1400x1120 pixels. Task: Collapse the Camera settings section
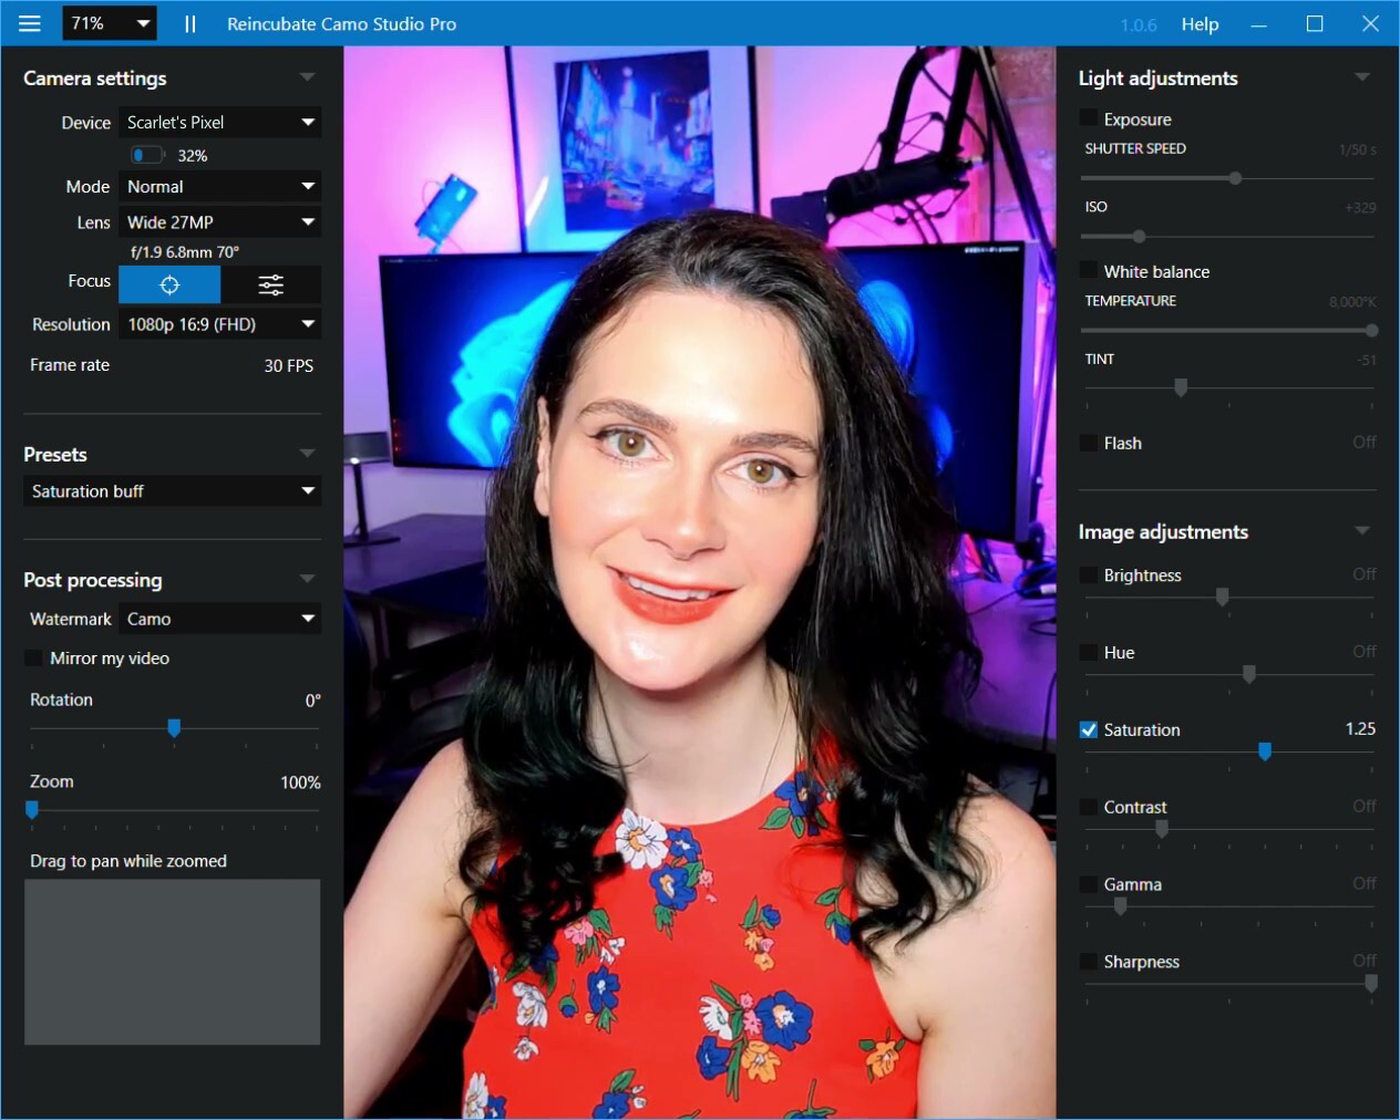307,77
